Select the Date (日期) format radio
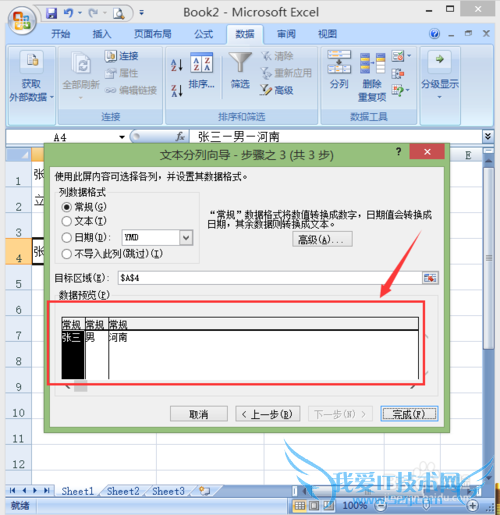This screenshot has height=515, width=500. [67, 237]
